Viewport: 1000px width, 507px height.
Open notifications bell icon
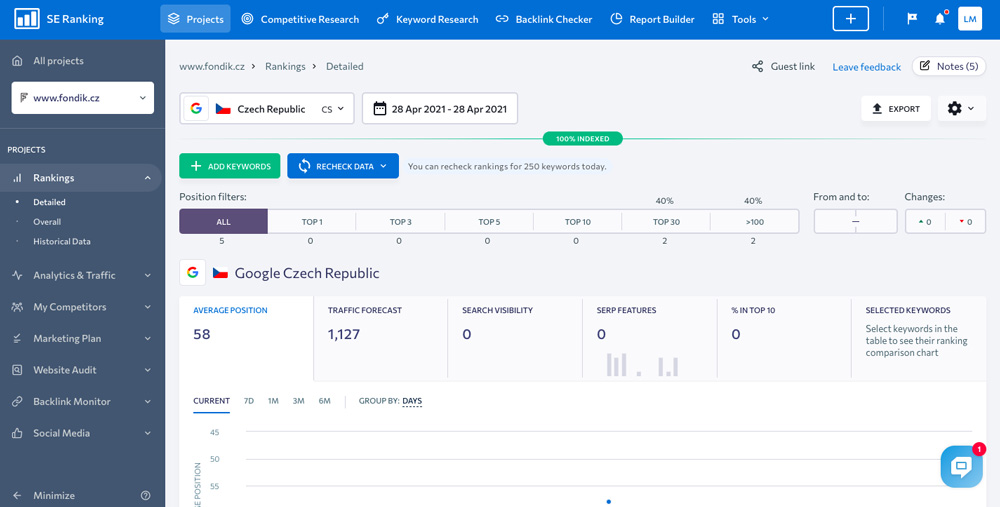click(940, 19)
